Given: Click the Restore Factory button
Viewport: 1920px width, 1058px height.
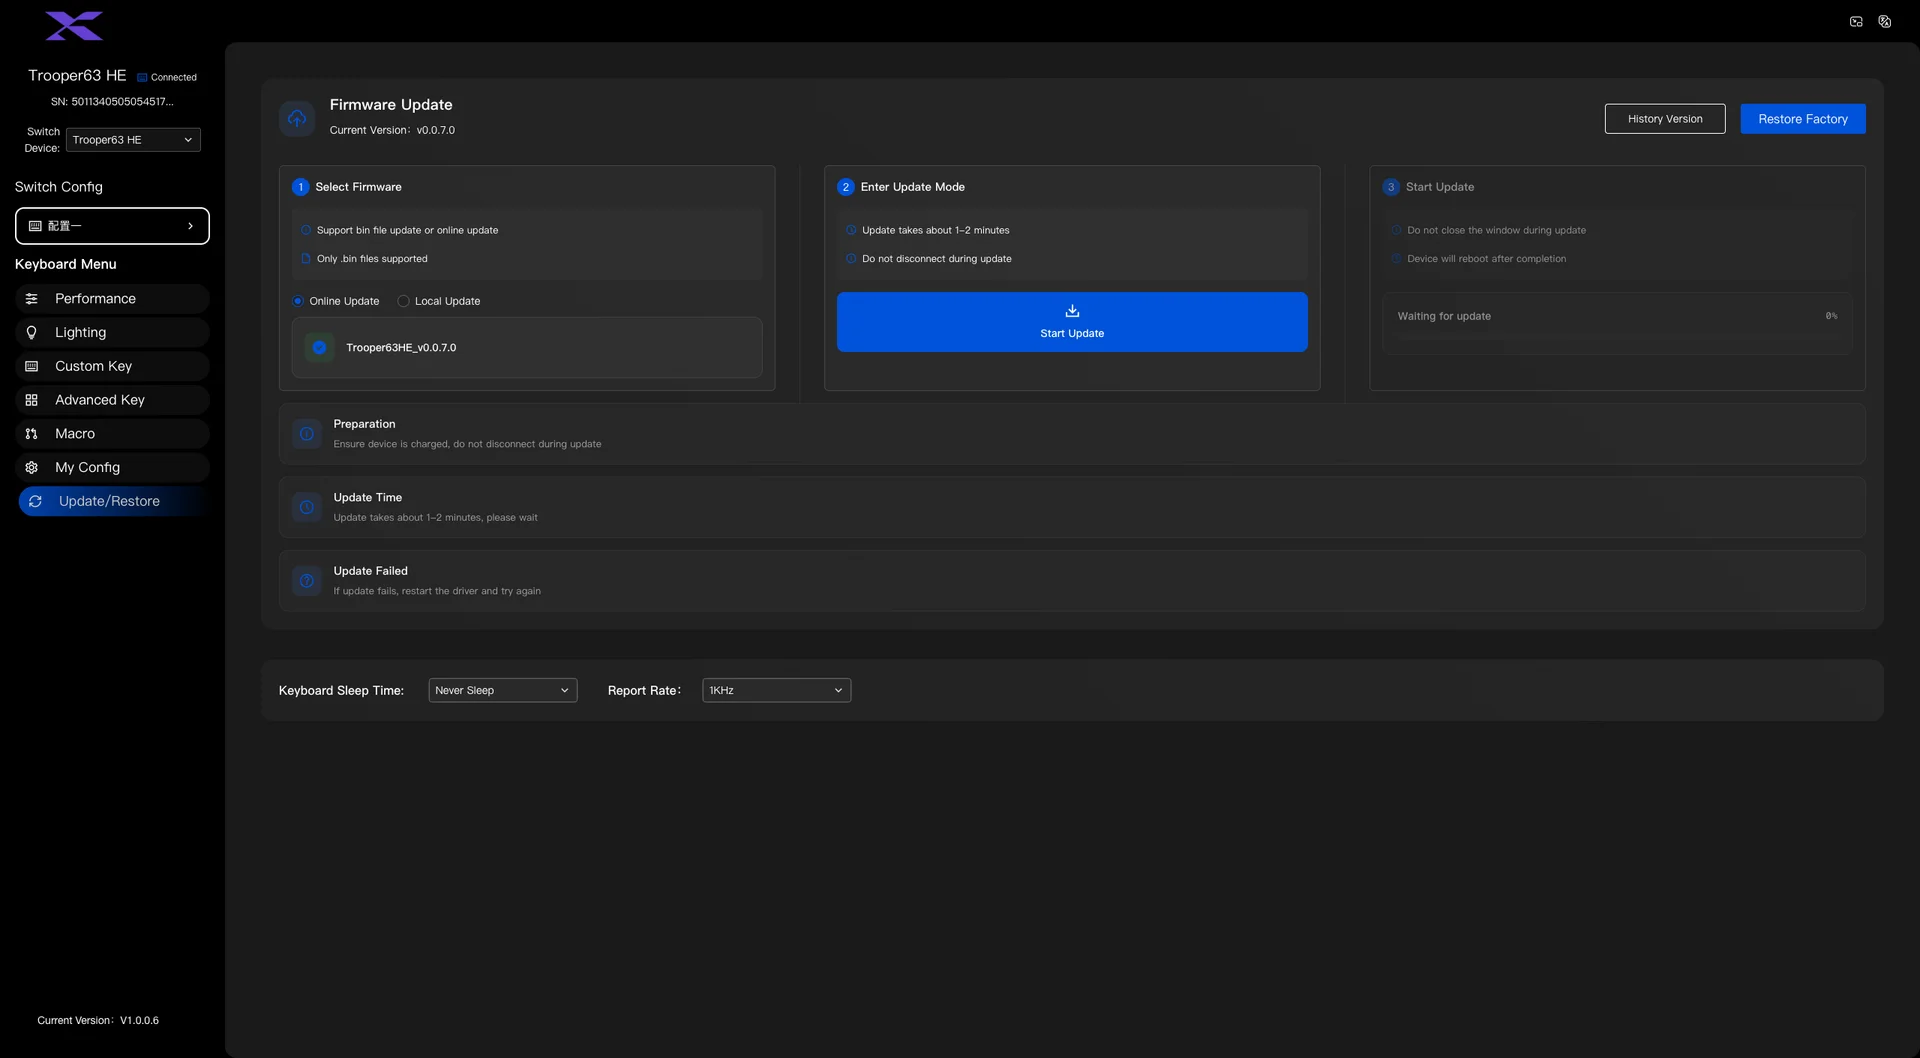Looking at the screenshot, I should coord(1803,119).
